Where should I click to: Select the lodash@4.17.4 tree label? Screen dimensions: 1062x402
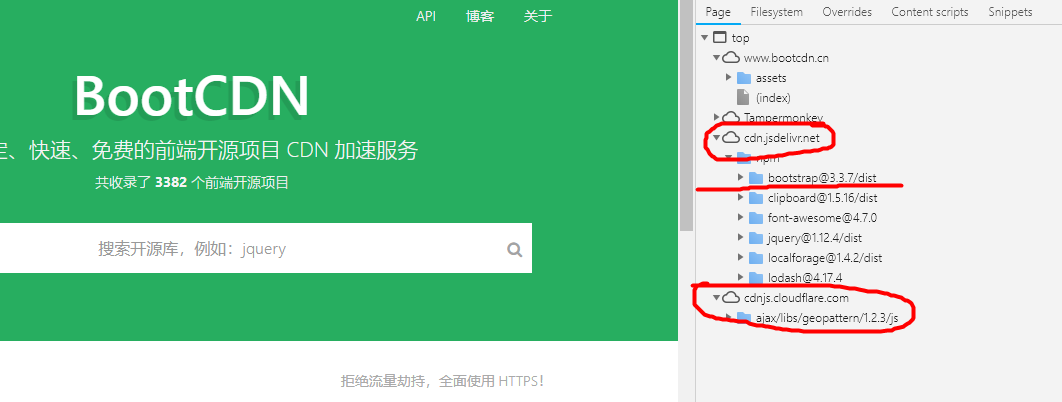pos(805,277)
